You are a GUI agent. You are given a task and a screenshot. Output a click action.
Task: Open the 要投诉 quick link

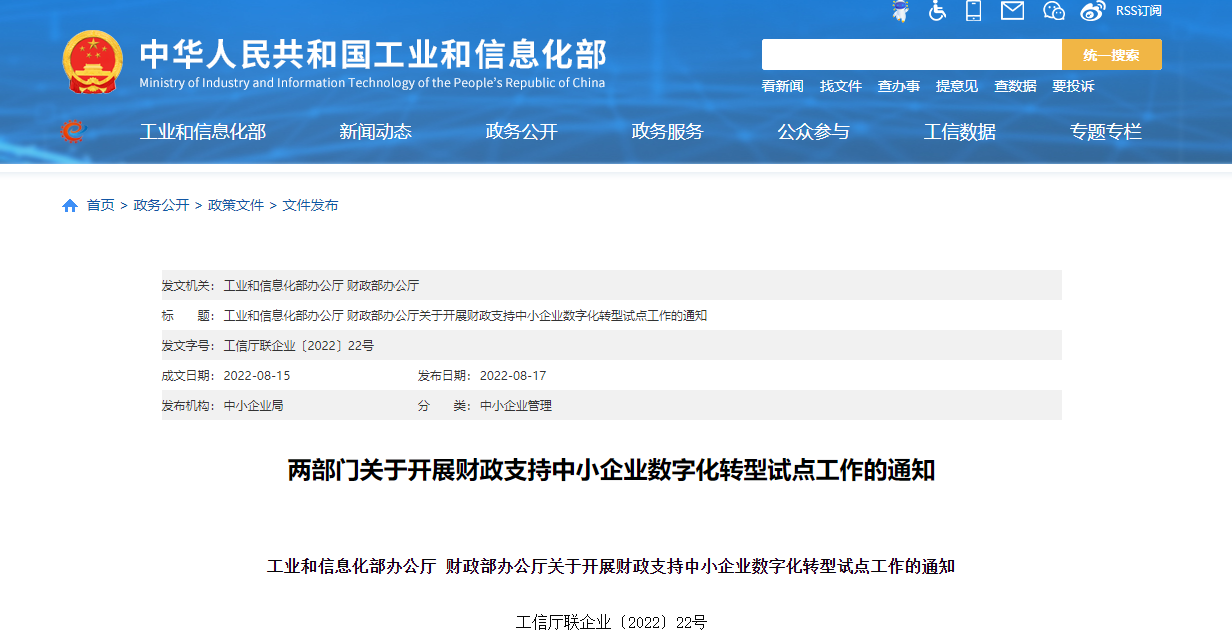(1072, 86)
